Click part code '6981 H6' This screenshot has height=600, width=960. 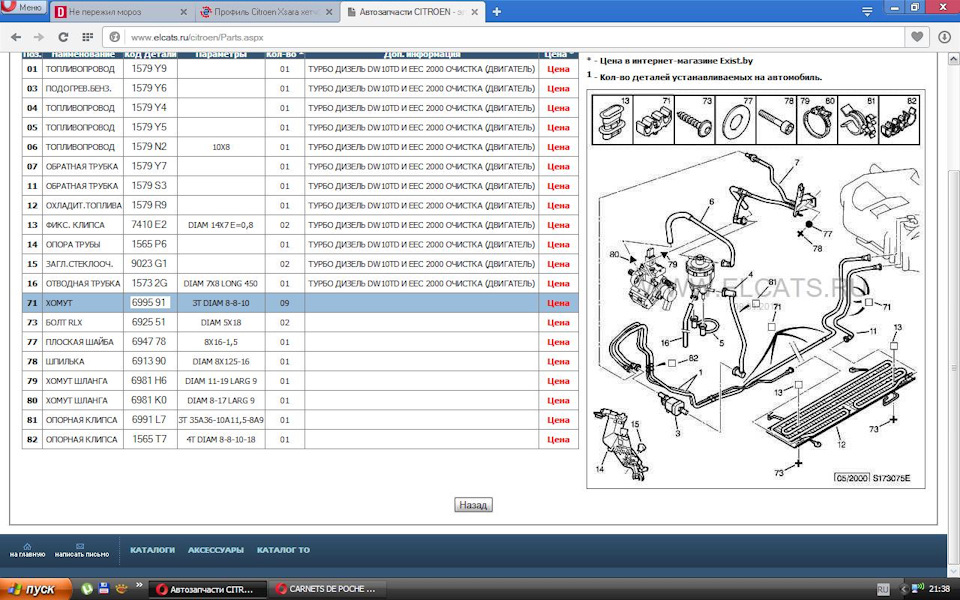click(x=149, y=381)
